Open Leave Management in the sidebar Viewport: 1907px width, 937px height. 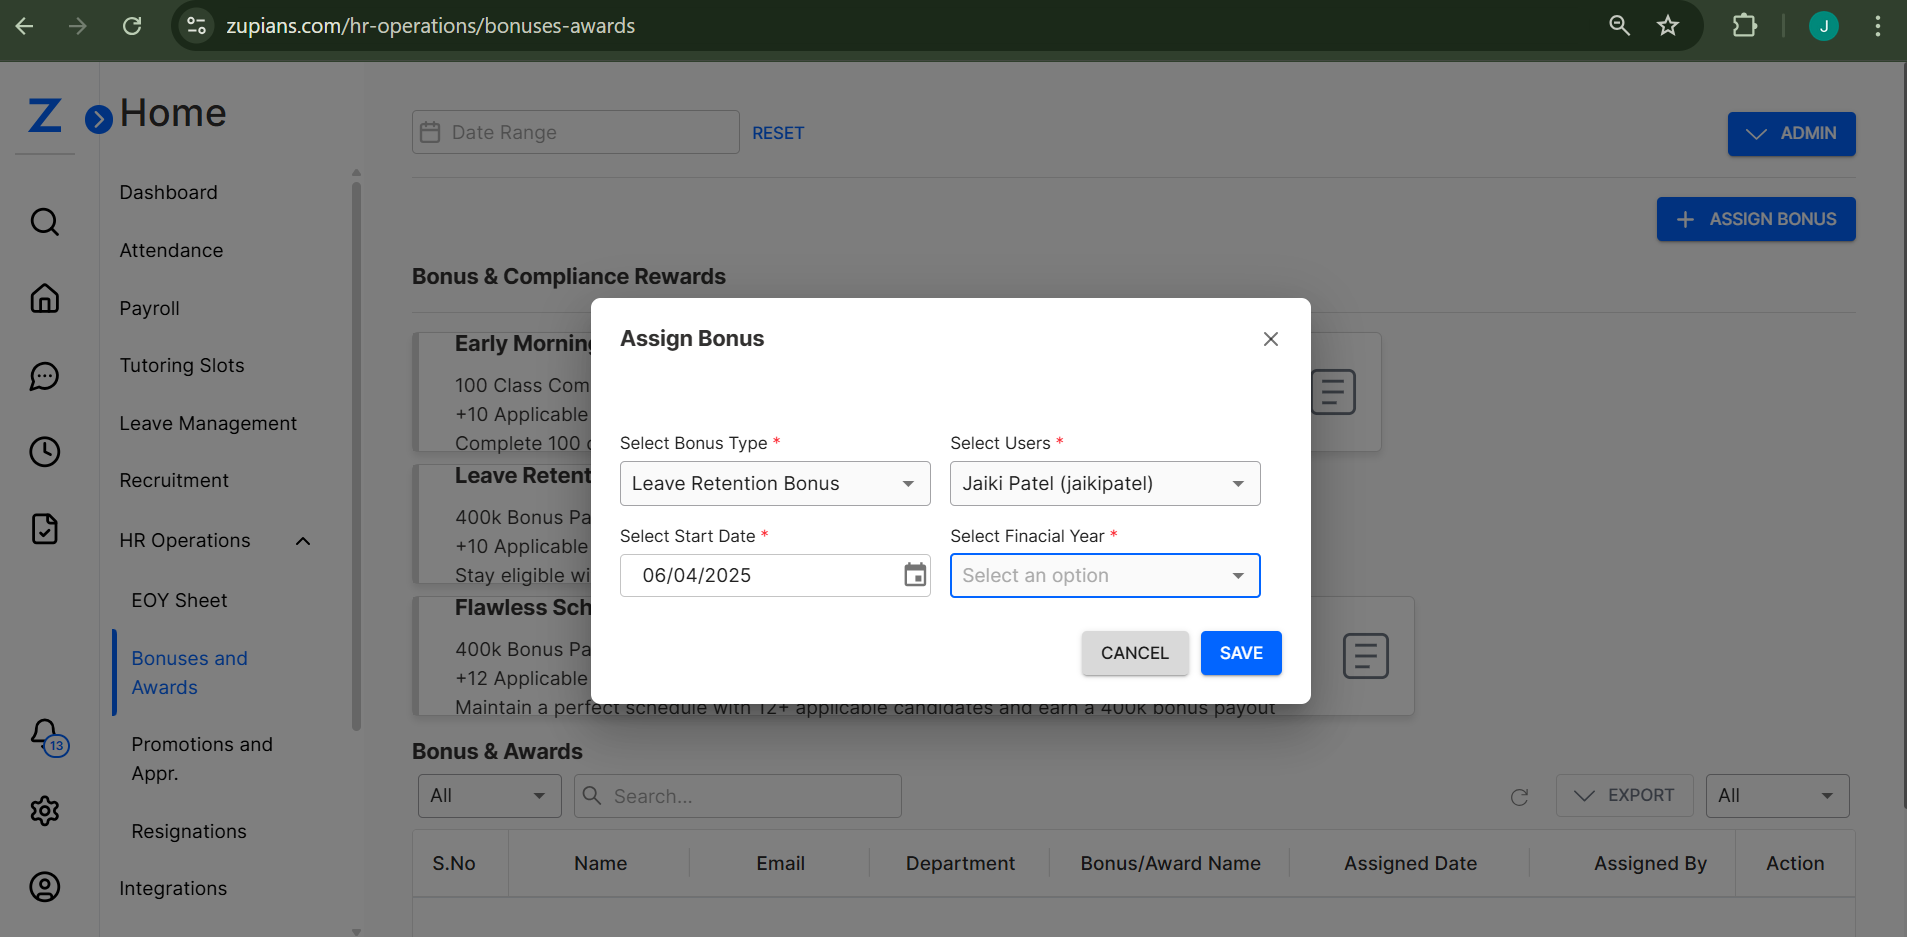pyautogui.click(x=208, y=423)
